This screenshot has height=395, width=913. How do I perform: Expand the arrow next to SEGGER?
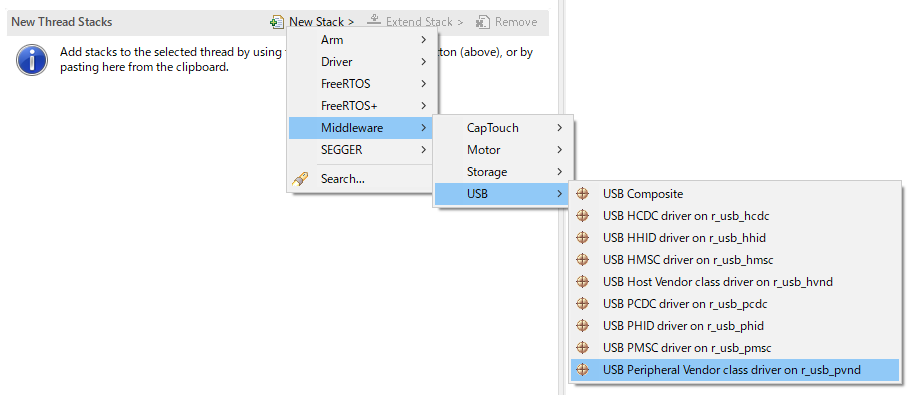click(x=423, y=150)
